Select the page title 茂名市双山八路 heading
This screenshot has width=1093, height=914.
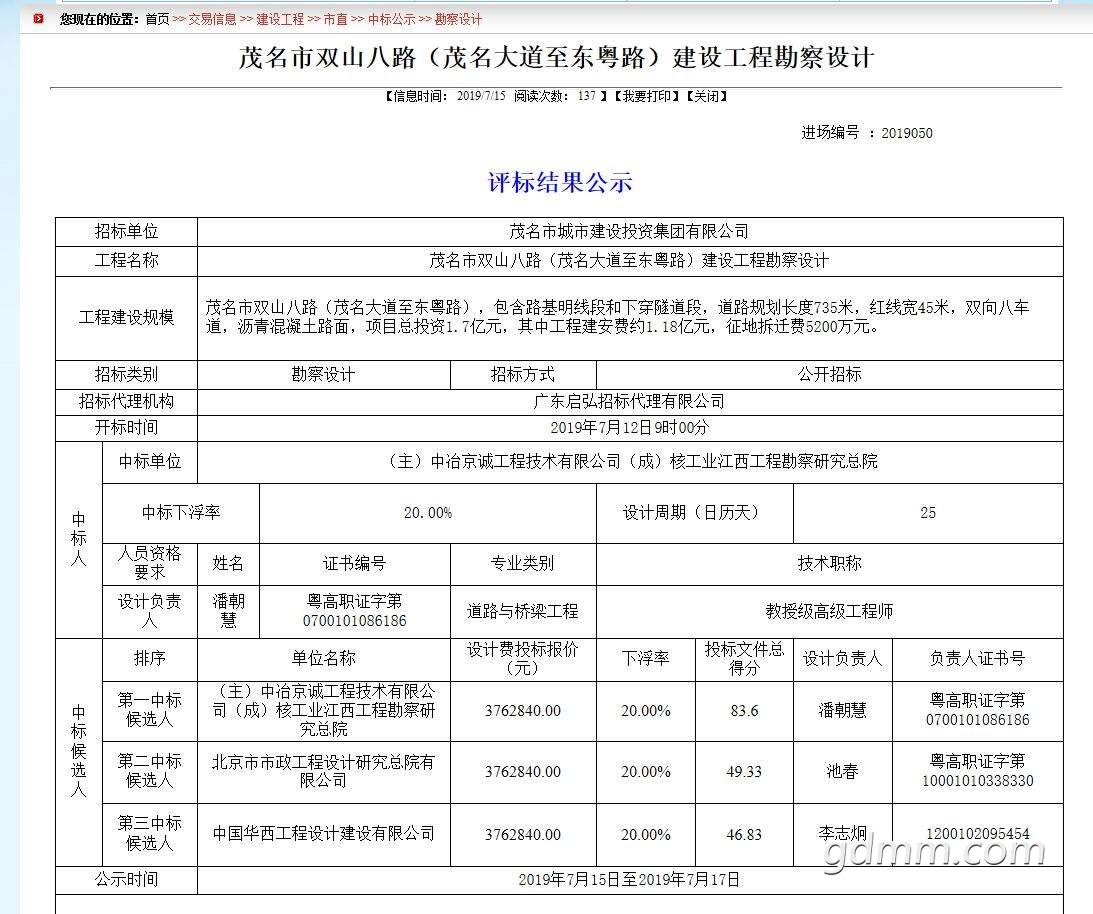tap(556, 57)
